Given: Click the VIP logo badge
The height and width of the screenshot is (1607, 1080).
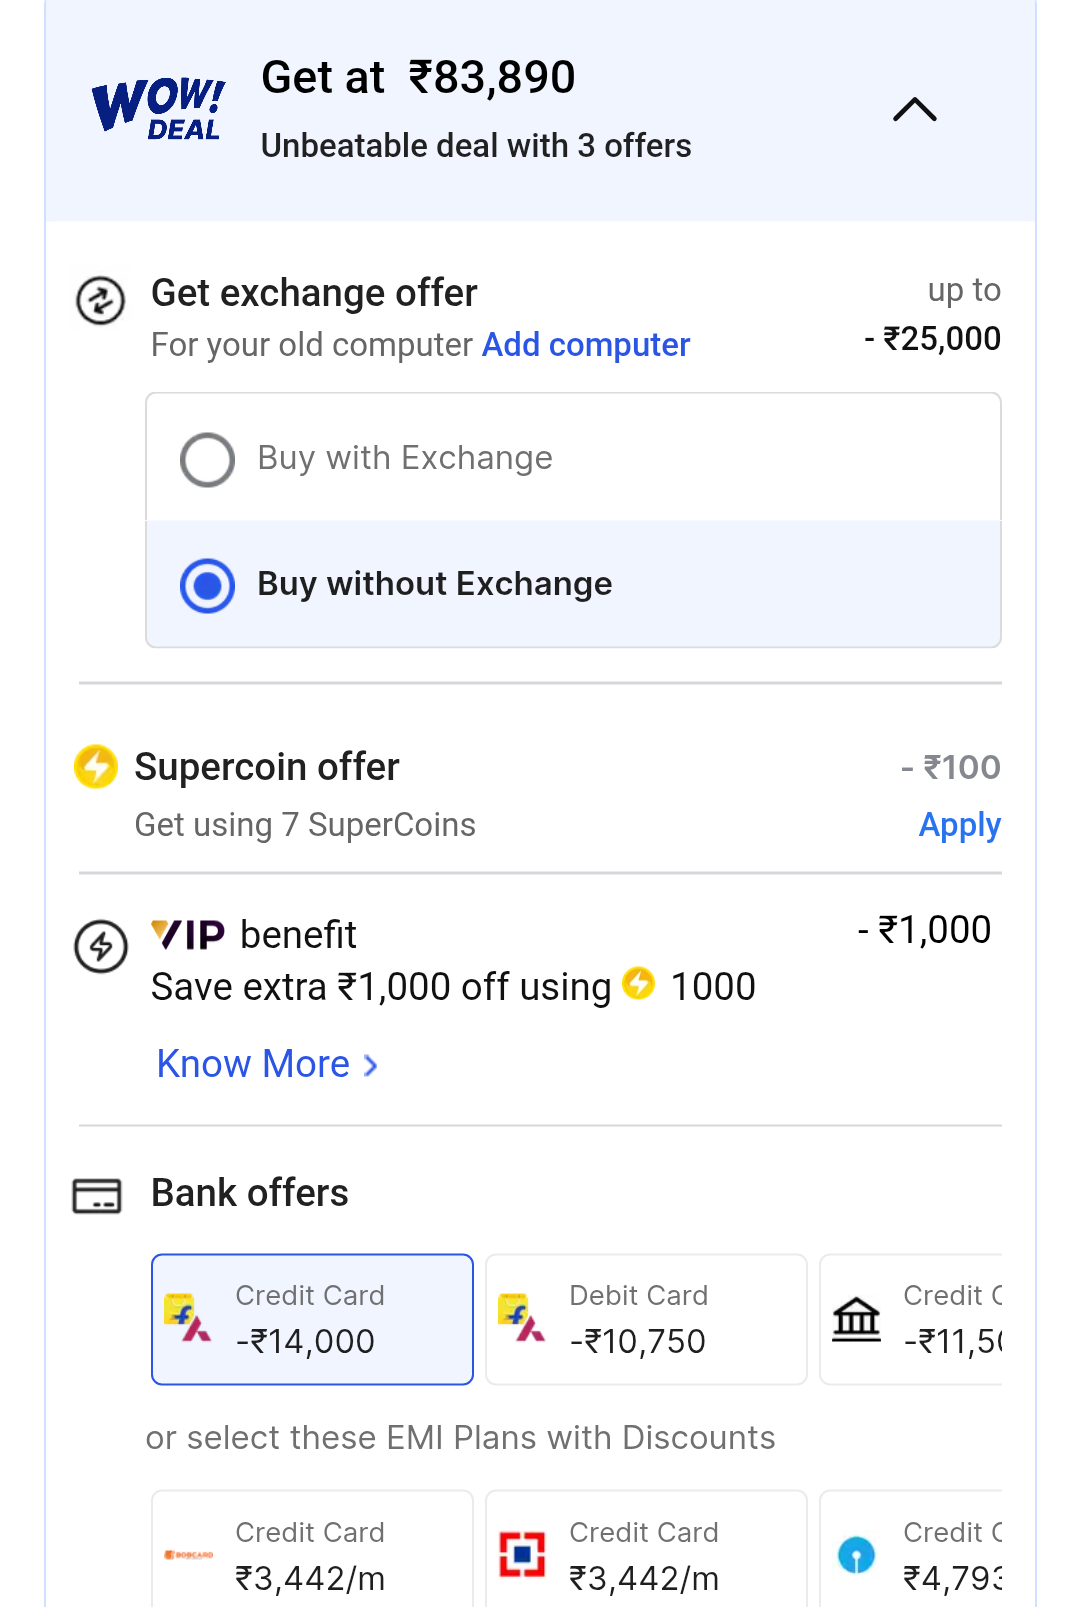Looking at the screenshot, I should coord(188,935).
